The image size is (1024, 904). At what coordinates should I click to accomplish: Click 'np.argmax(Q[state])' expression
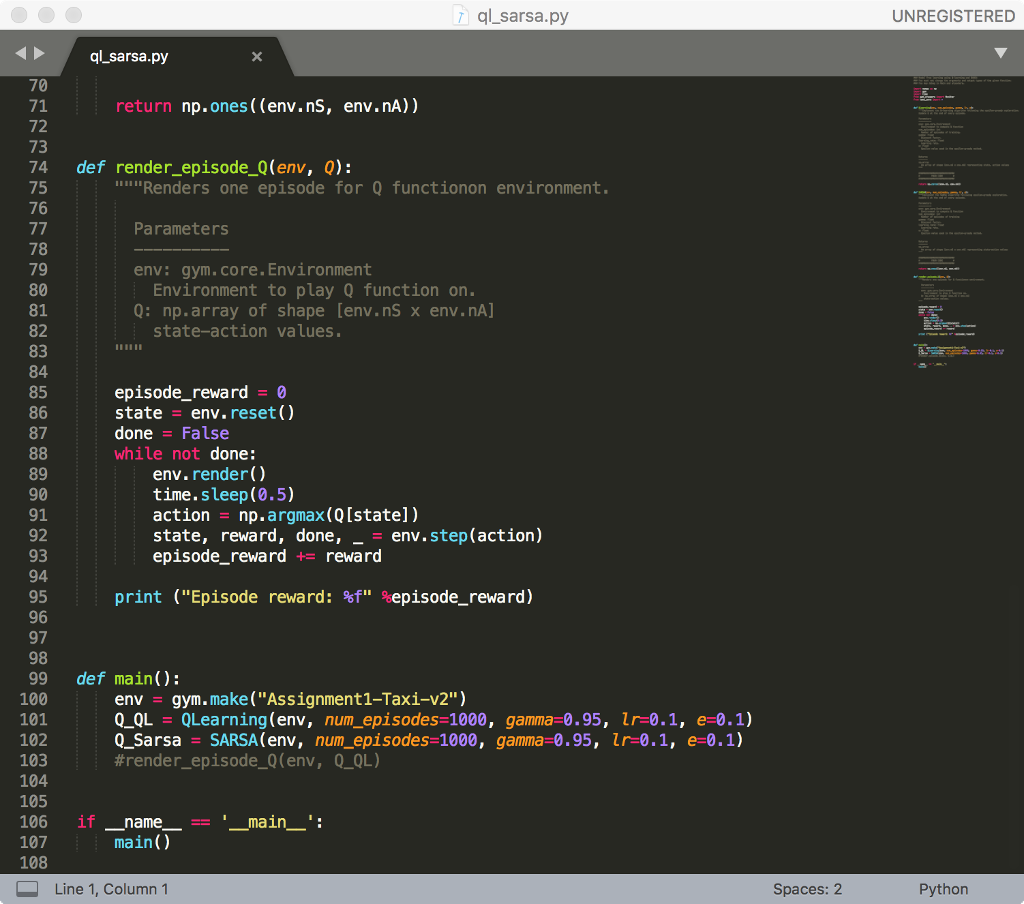click(328, 515)
